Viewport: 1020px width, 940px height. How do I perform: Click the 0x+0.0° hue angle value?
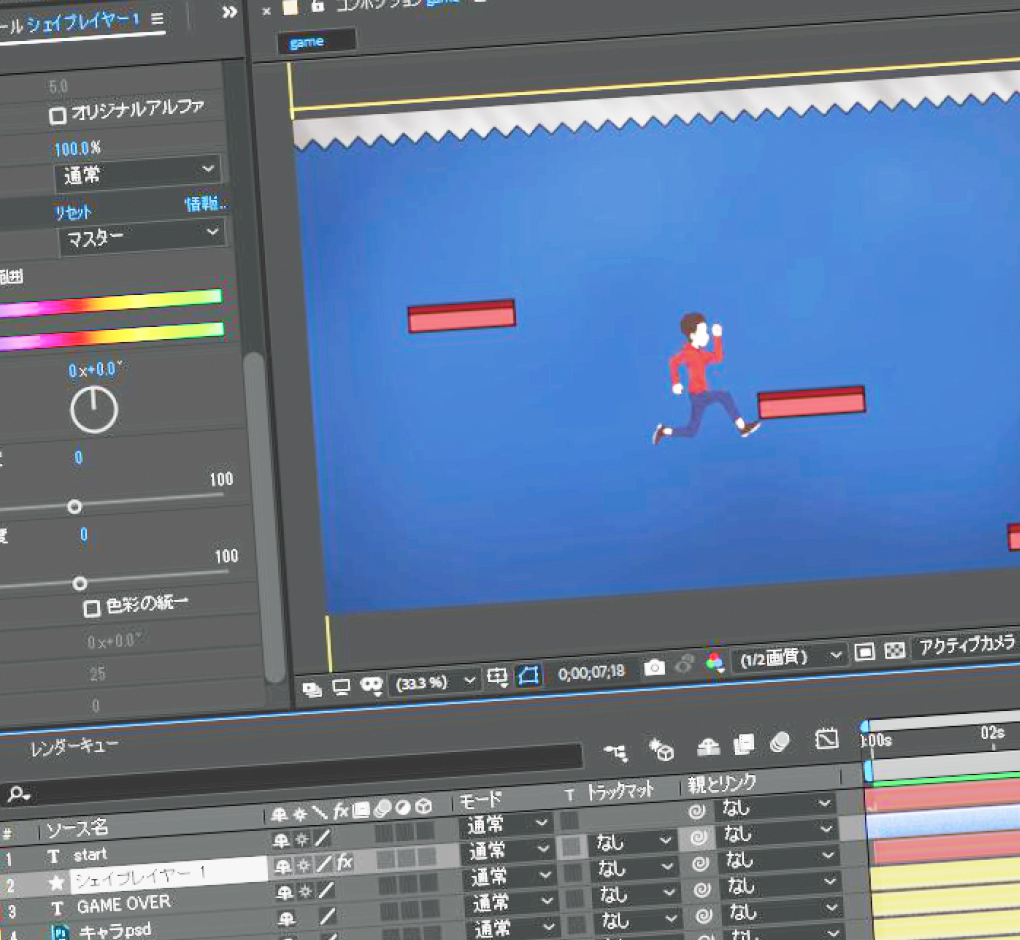94,369
